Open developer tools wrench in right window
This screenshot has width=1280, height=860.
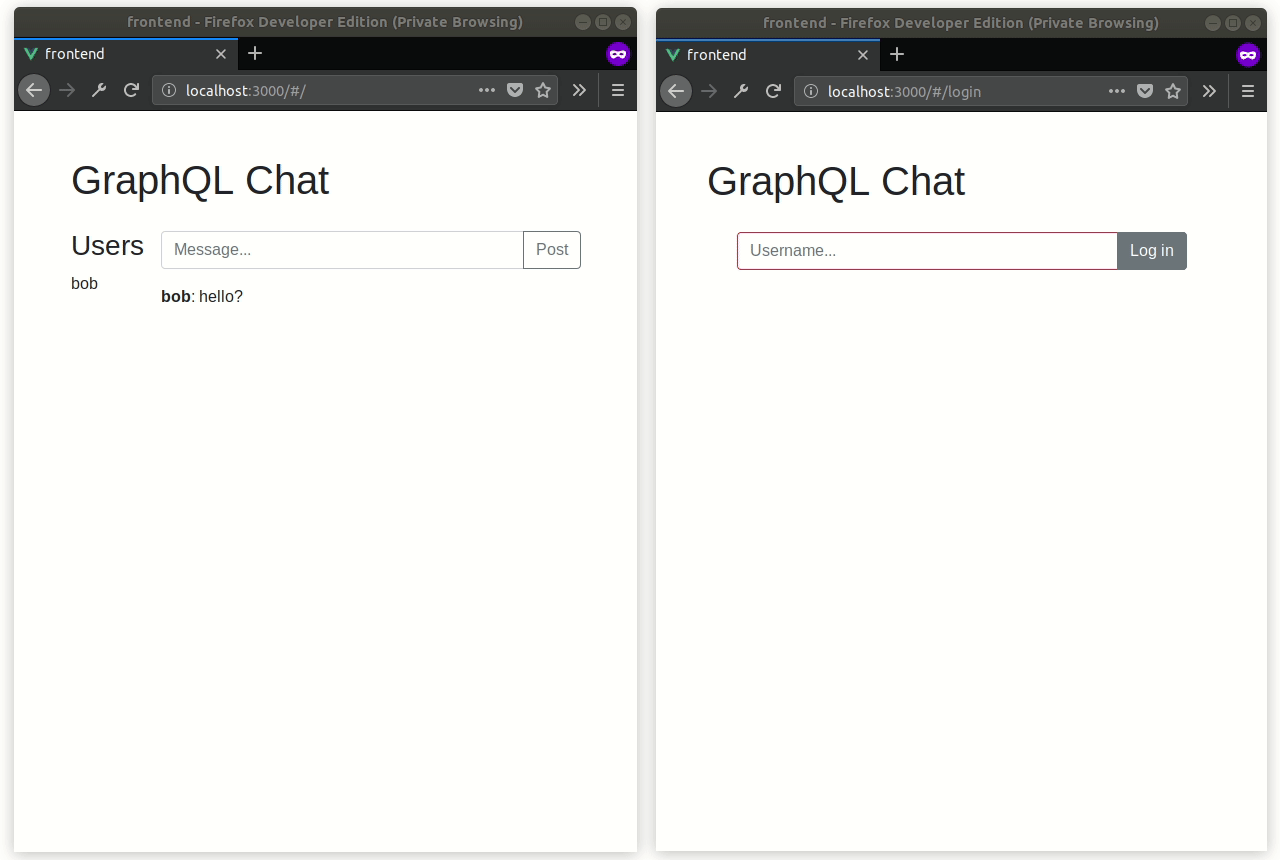(x=741, y=91)
